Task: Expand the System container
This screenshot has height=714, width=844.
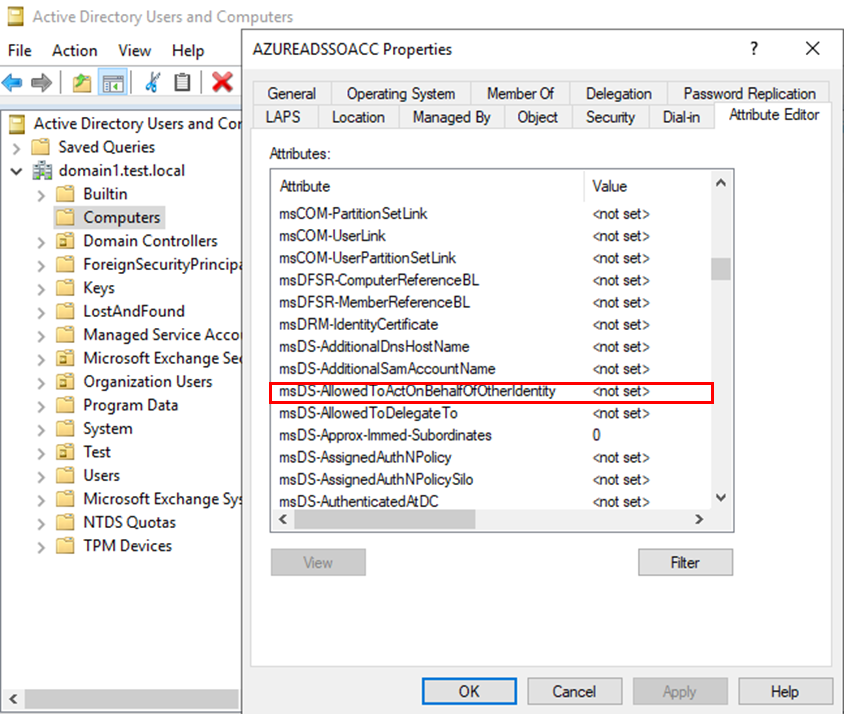Action: [41, 430]
